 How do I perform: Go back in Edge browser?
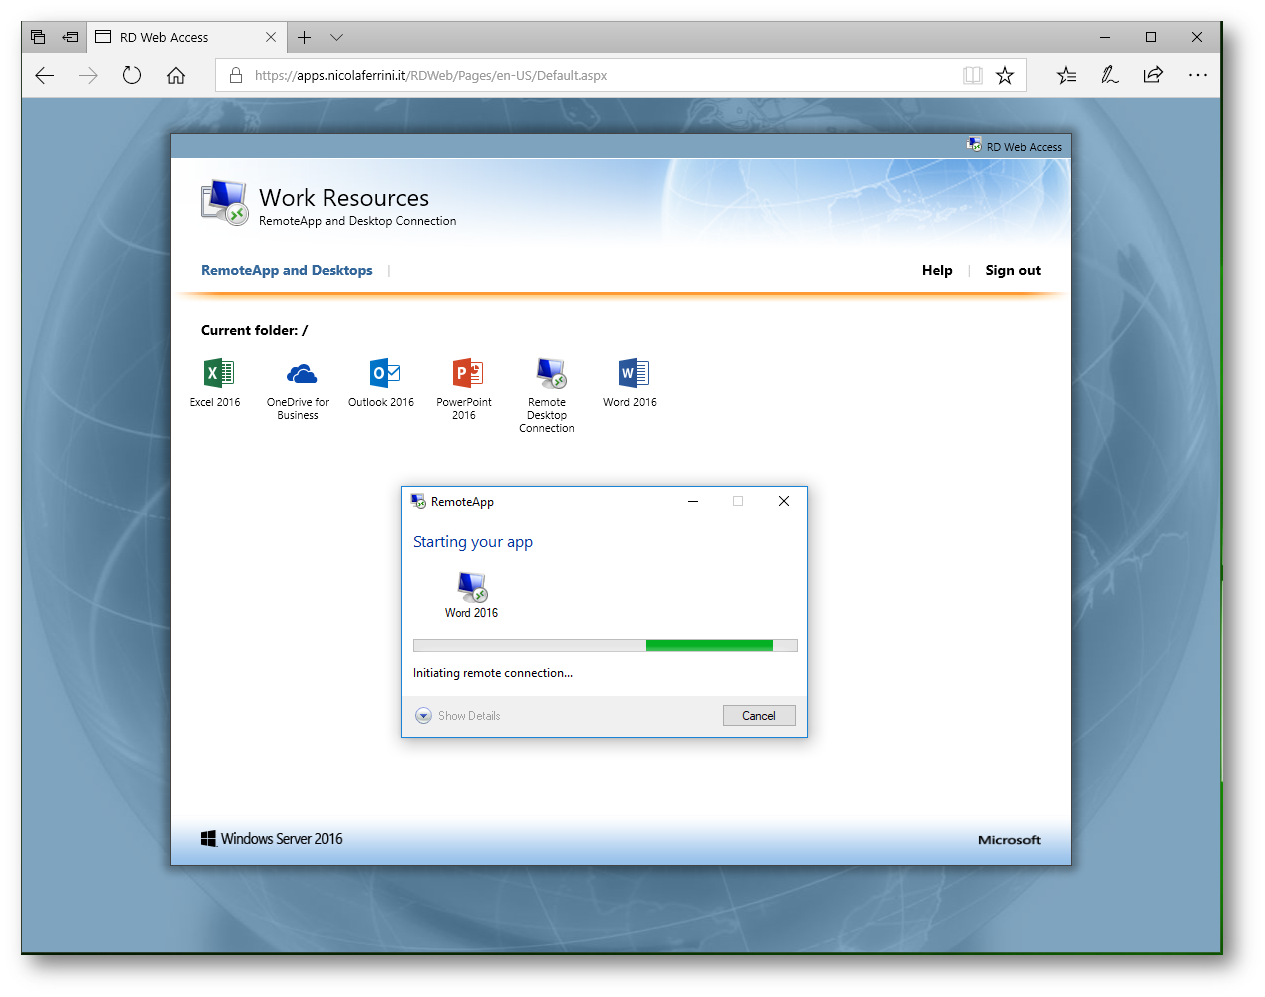pyautogui.click(x=44, y=75)
